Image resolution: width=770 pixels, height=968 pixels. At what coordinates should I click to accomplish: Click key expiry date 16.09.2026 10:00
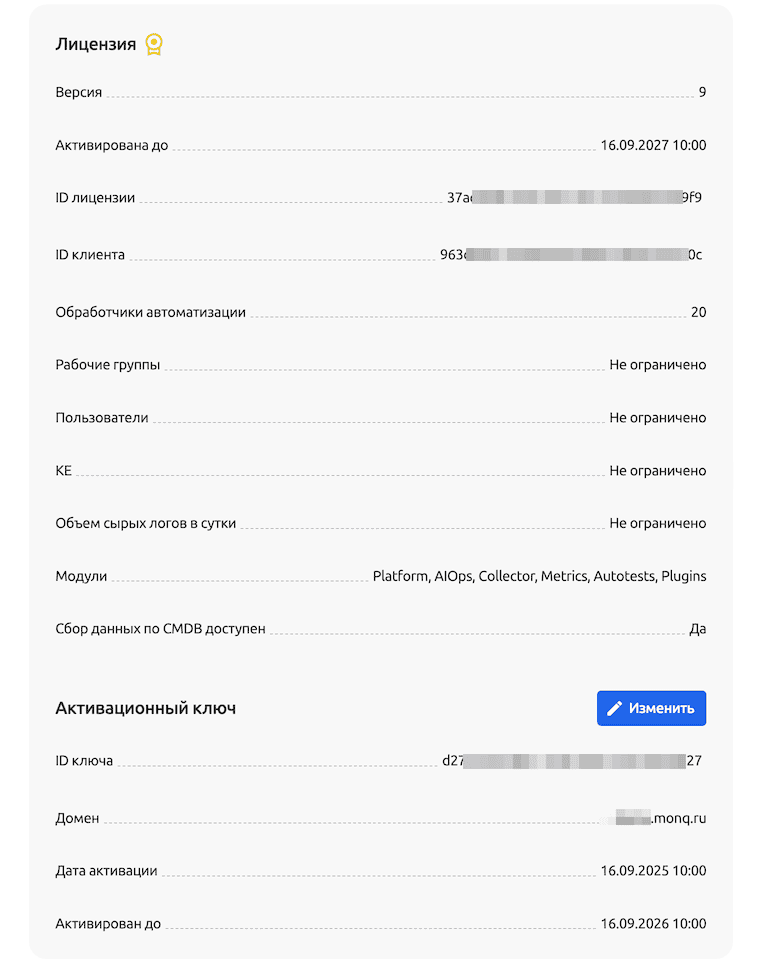653,924
